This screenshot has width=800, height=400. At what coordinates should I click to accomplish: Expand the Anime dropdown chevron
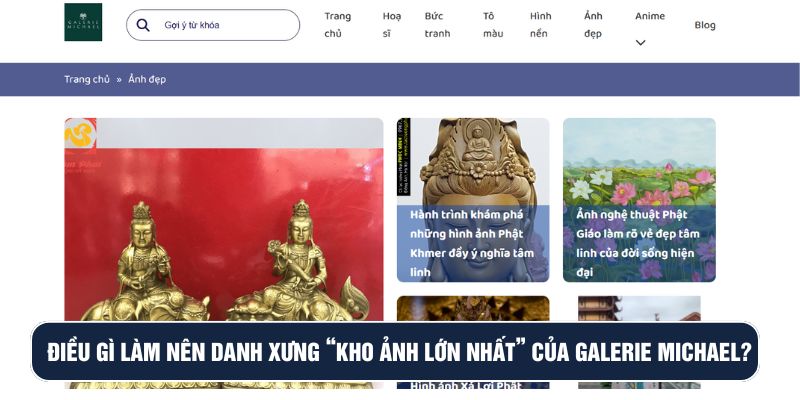(x=640, y=43)
